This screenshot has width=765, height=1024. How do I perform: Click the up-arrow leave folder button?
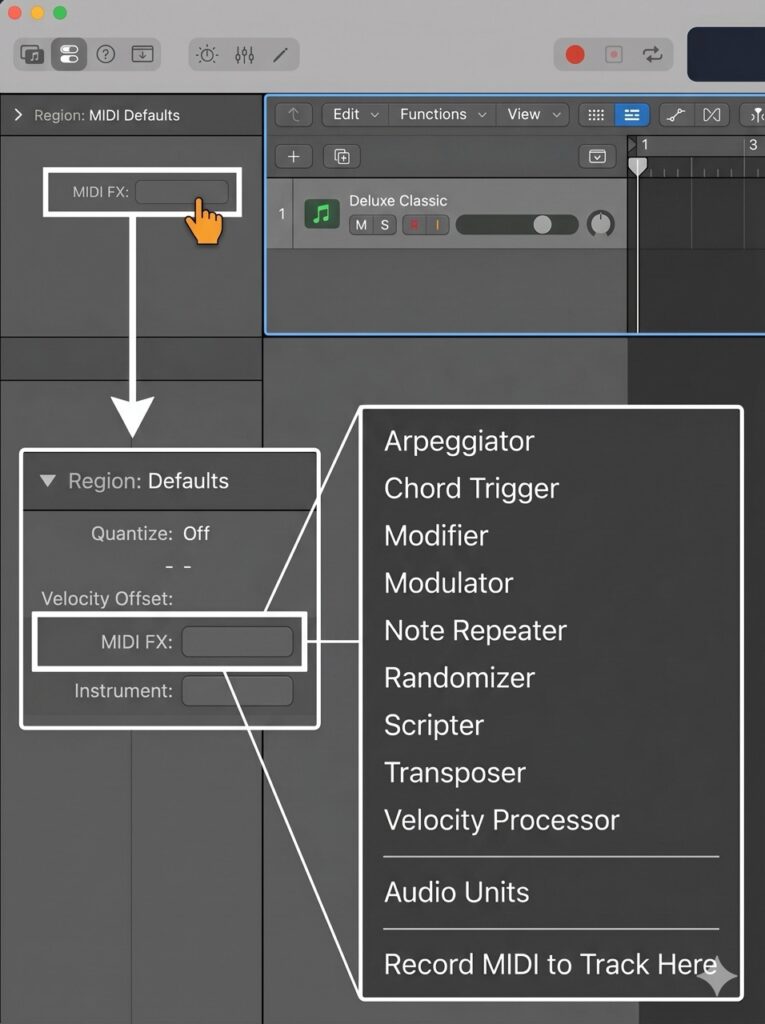294,115
